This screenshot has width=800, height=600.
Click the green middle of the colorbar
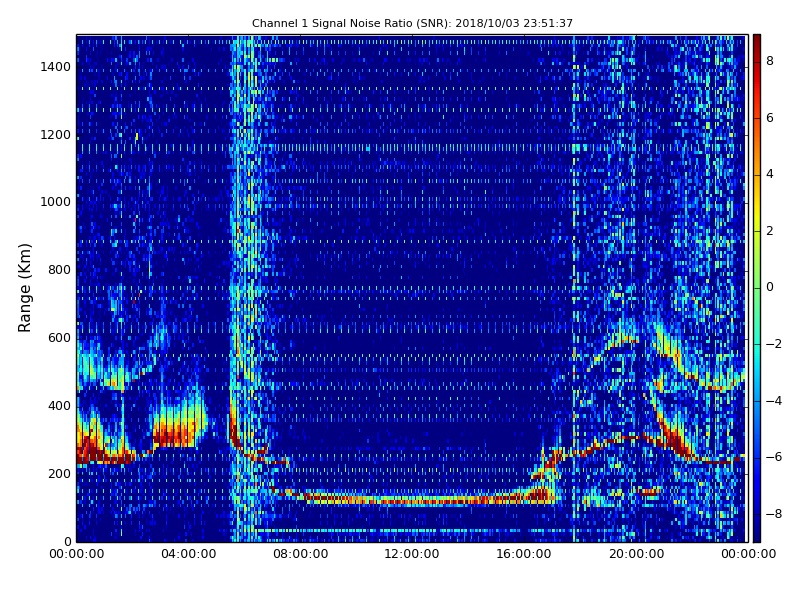coord(757,288)
